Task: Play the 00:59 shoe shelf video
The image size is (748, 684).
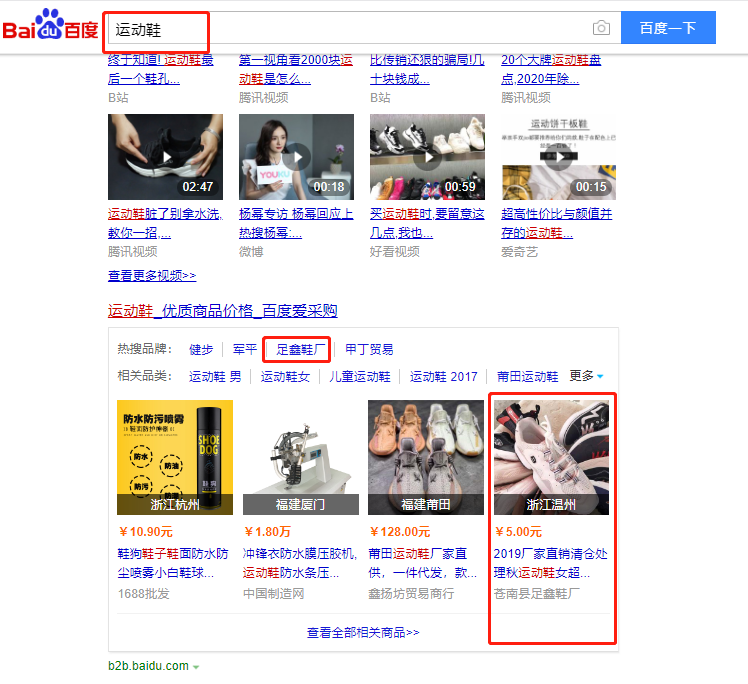Action: click(x=427, y=157)
